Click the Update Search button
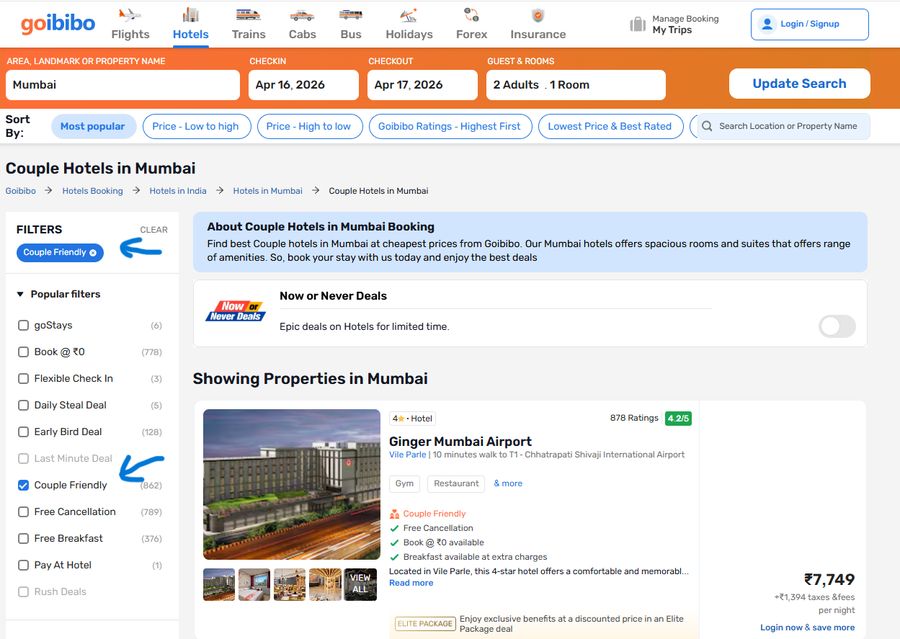The width and height of the screenshot is (900, 639). [x=800, y=84]
